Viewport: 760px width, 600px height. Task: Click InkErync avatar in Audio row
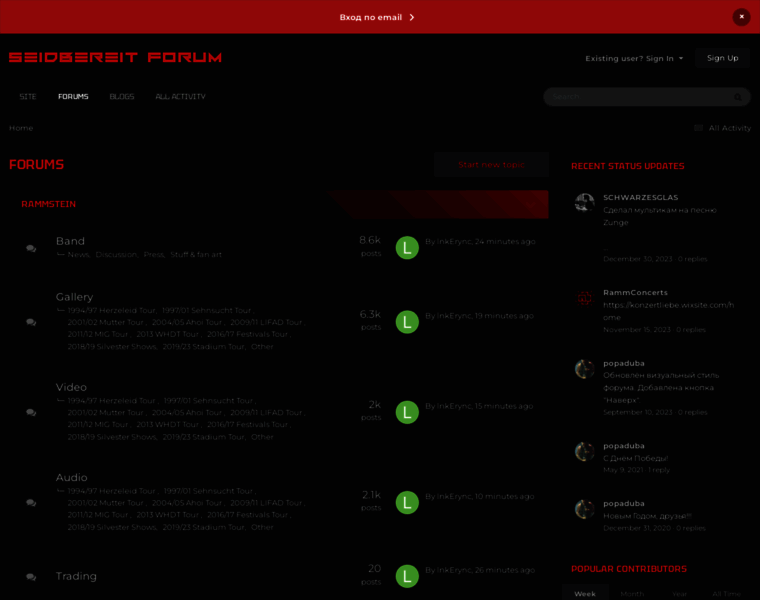(407, 503)
